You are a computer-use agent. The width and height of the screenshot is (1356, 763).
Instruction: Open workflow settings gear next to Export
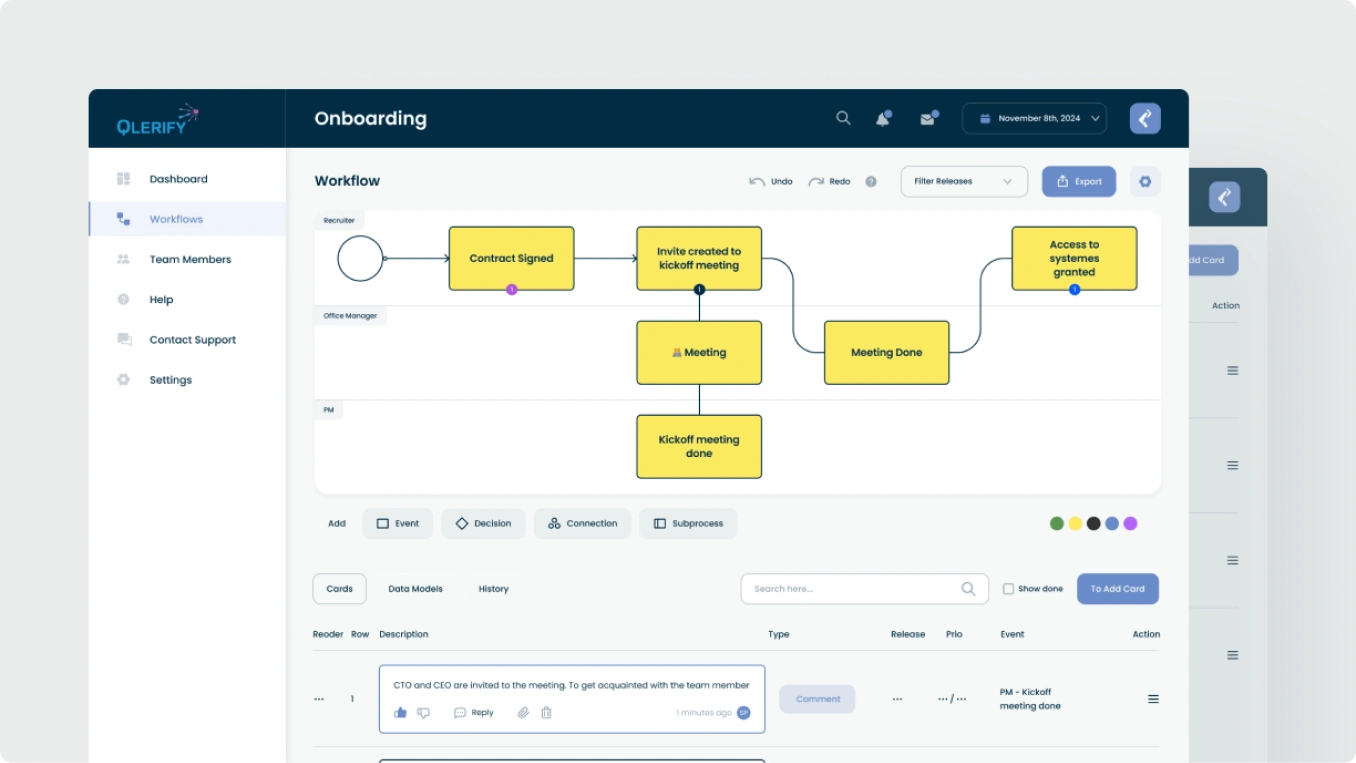[x=1145, y=182]
